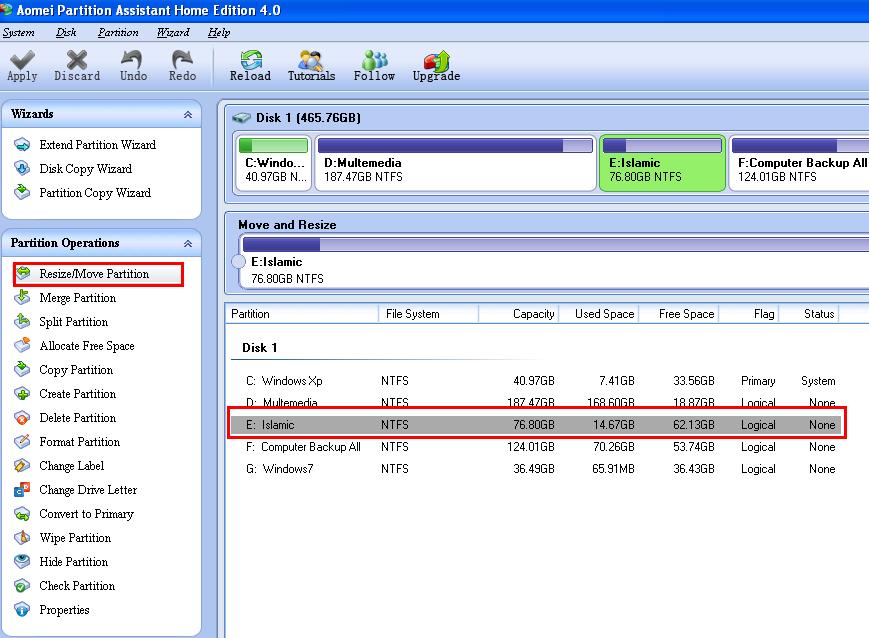Select Hide Partition operation

pyautogui.click(x=73, y=562)
